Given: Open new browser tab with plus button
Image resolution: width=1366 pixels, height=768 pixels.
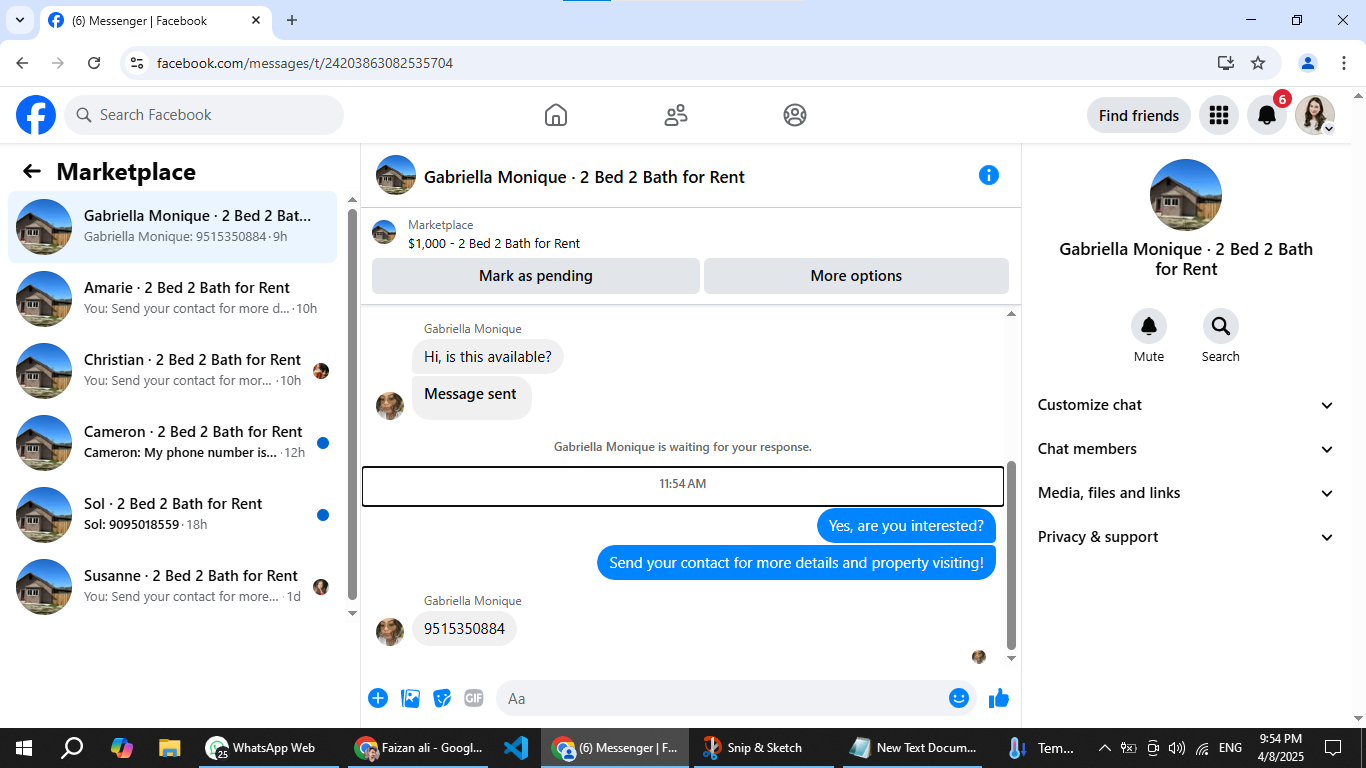Looking at the screenshot, I should pyautogui.click(x=292, y=20).
